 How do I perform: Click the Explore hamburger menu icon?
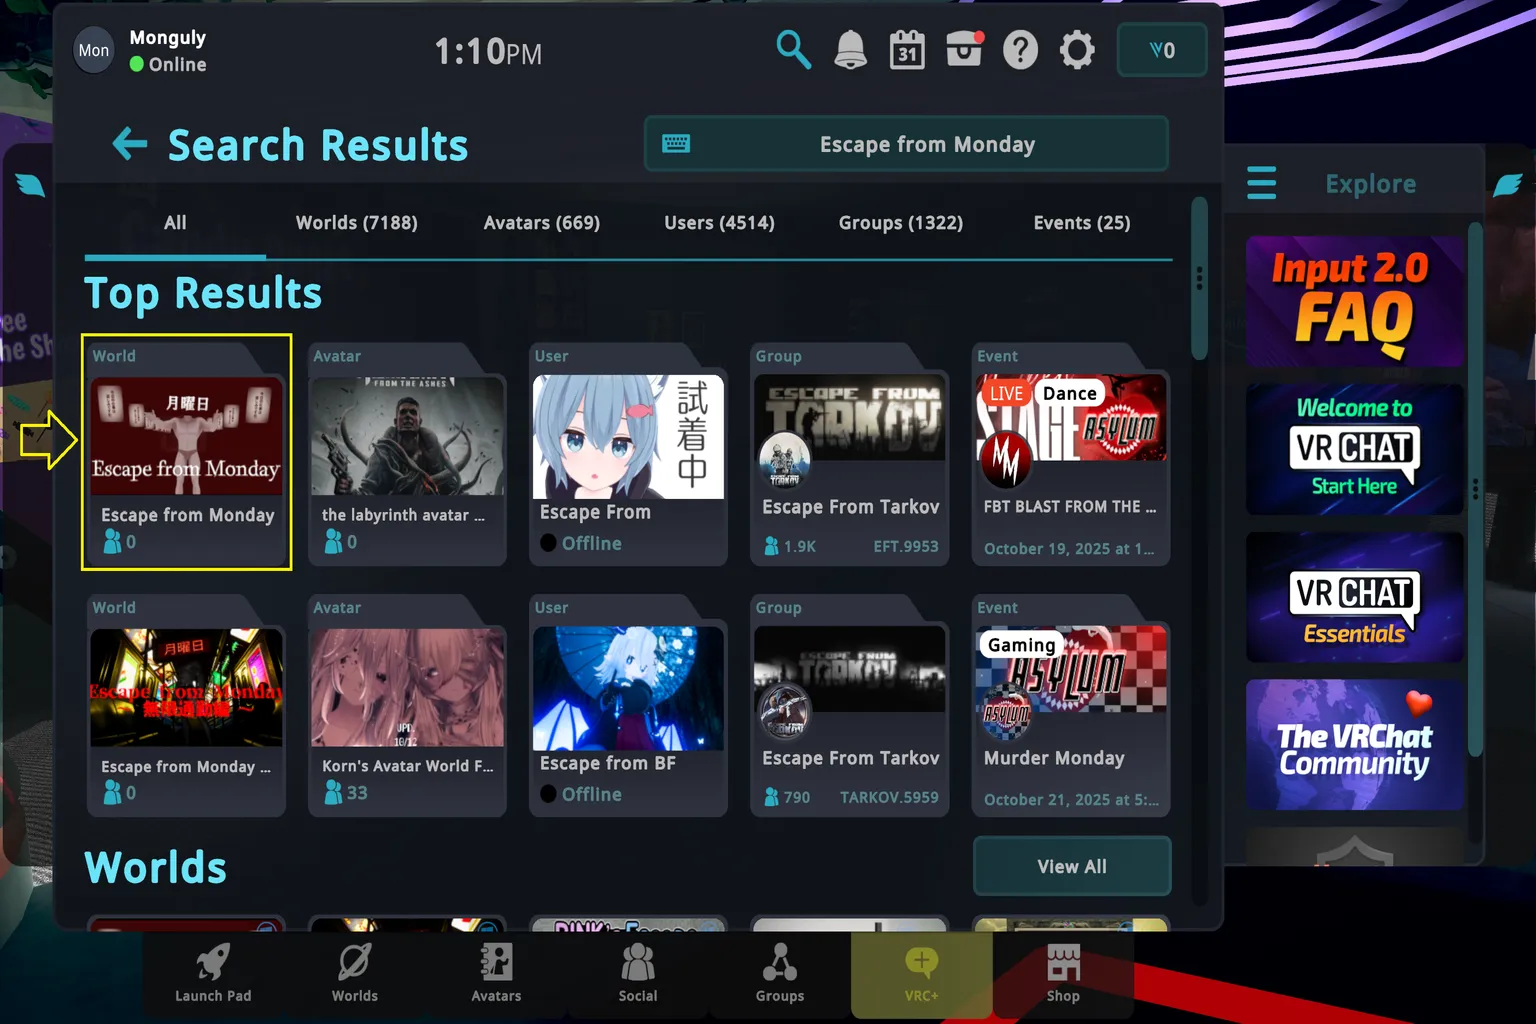click(x=1262, y=183)
